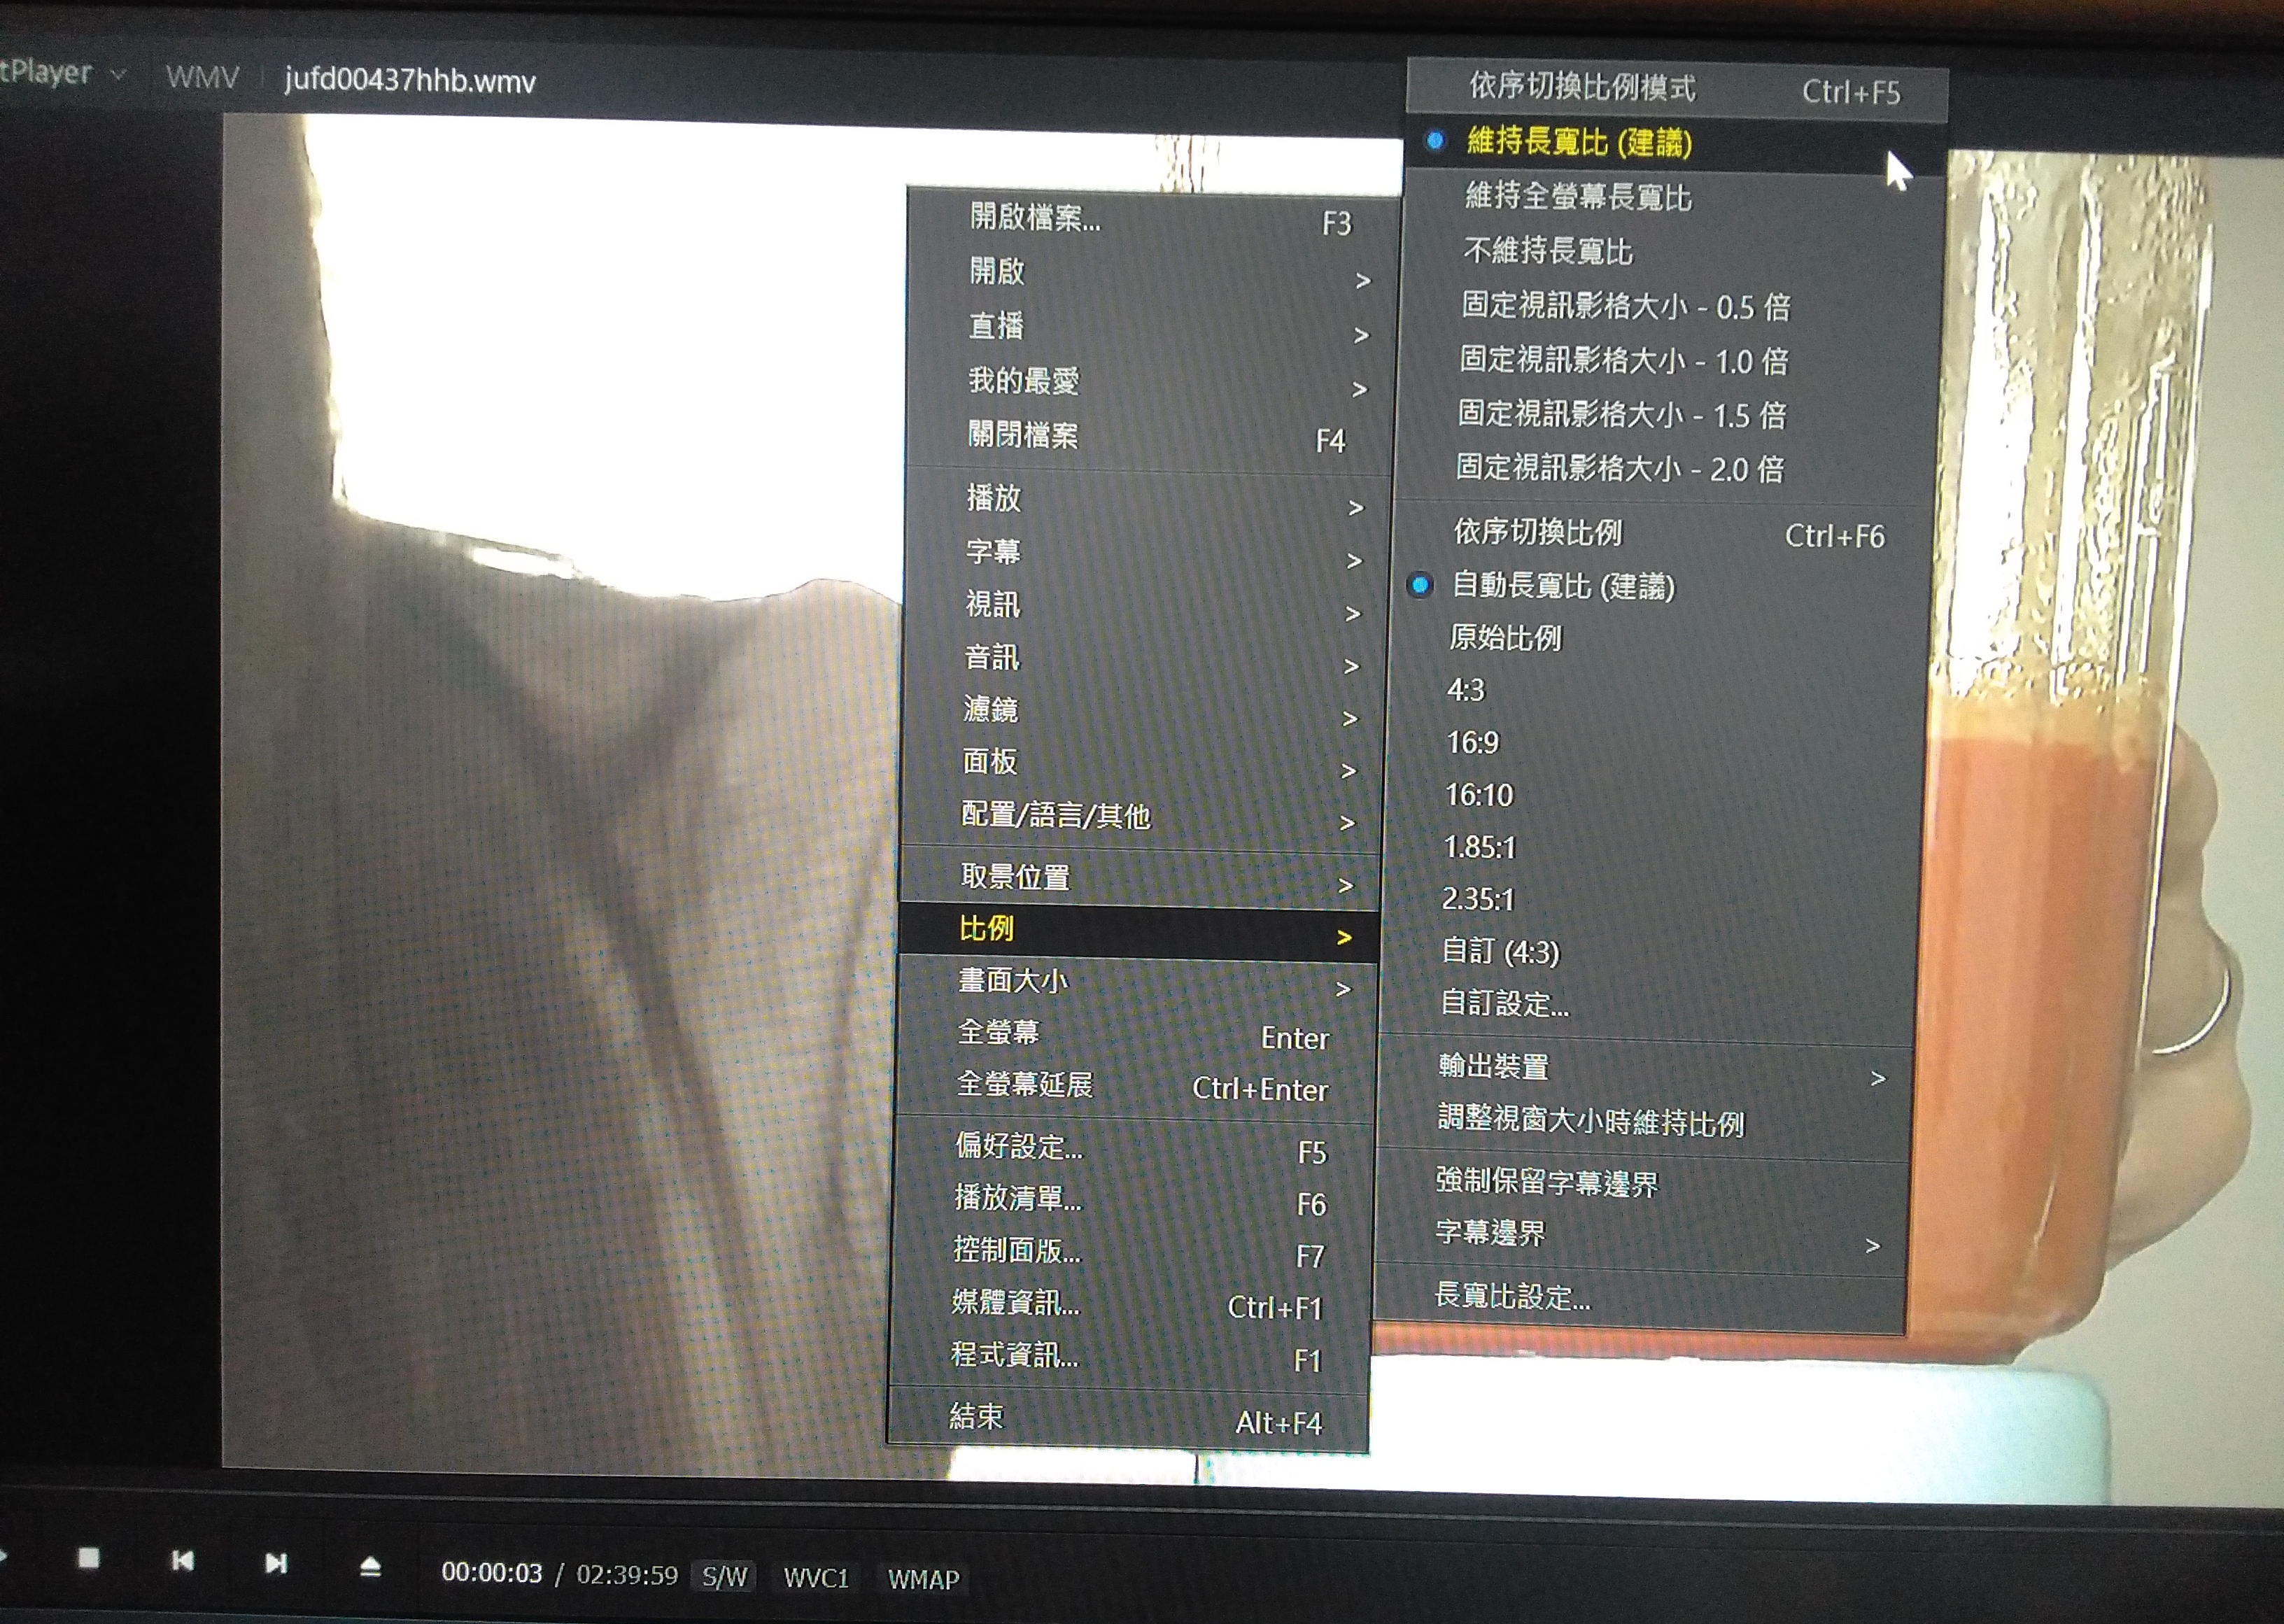Viewport: 2284px width, 1624px height.
Task: Click the eject/open file icon
Action: point(370,1565)
